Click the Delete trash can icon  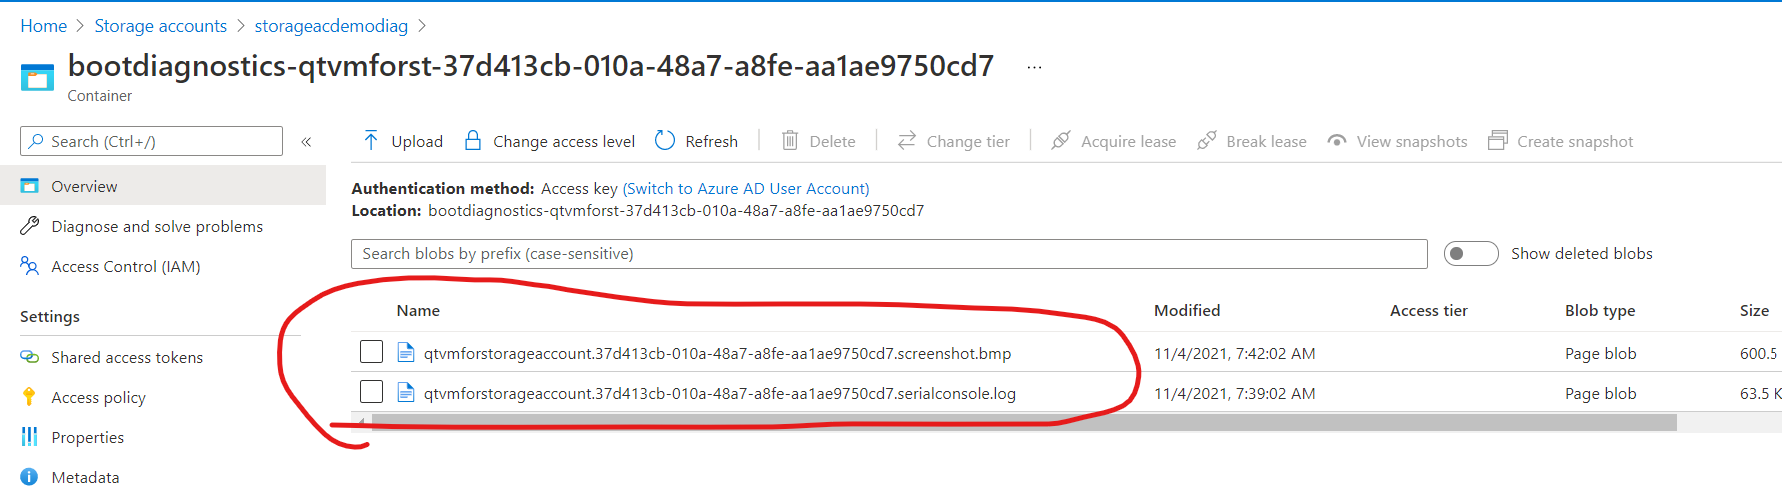click(x=790, y=141)
